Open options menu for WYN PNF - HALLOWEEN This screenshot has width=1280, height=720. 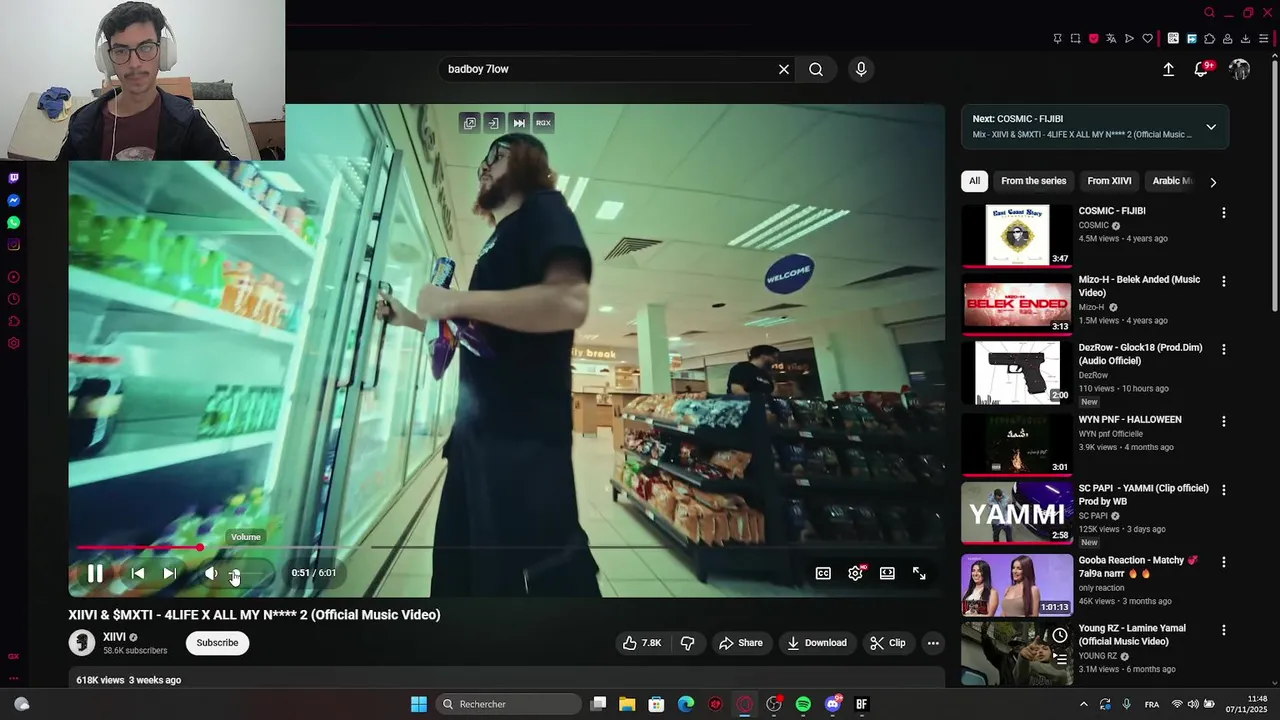point(1224,421)
